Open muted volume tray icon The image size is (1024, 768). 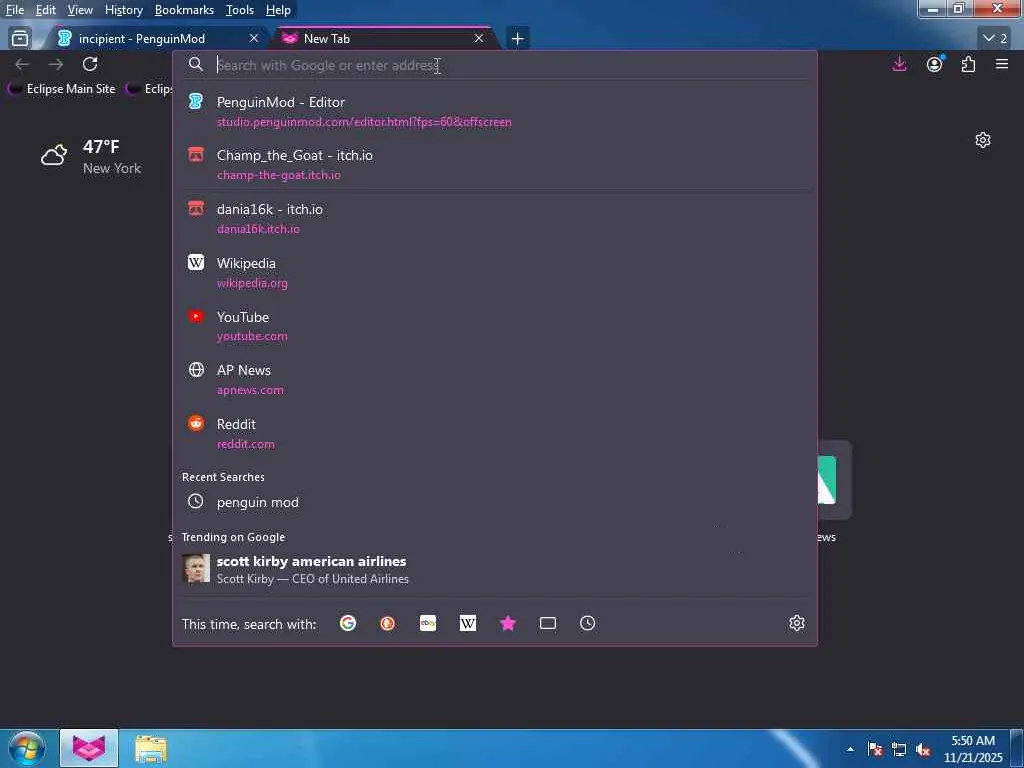click(923, 749)
